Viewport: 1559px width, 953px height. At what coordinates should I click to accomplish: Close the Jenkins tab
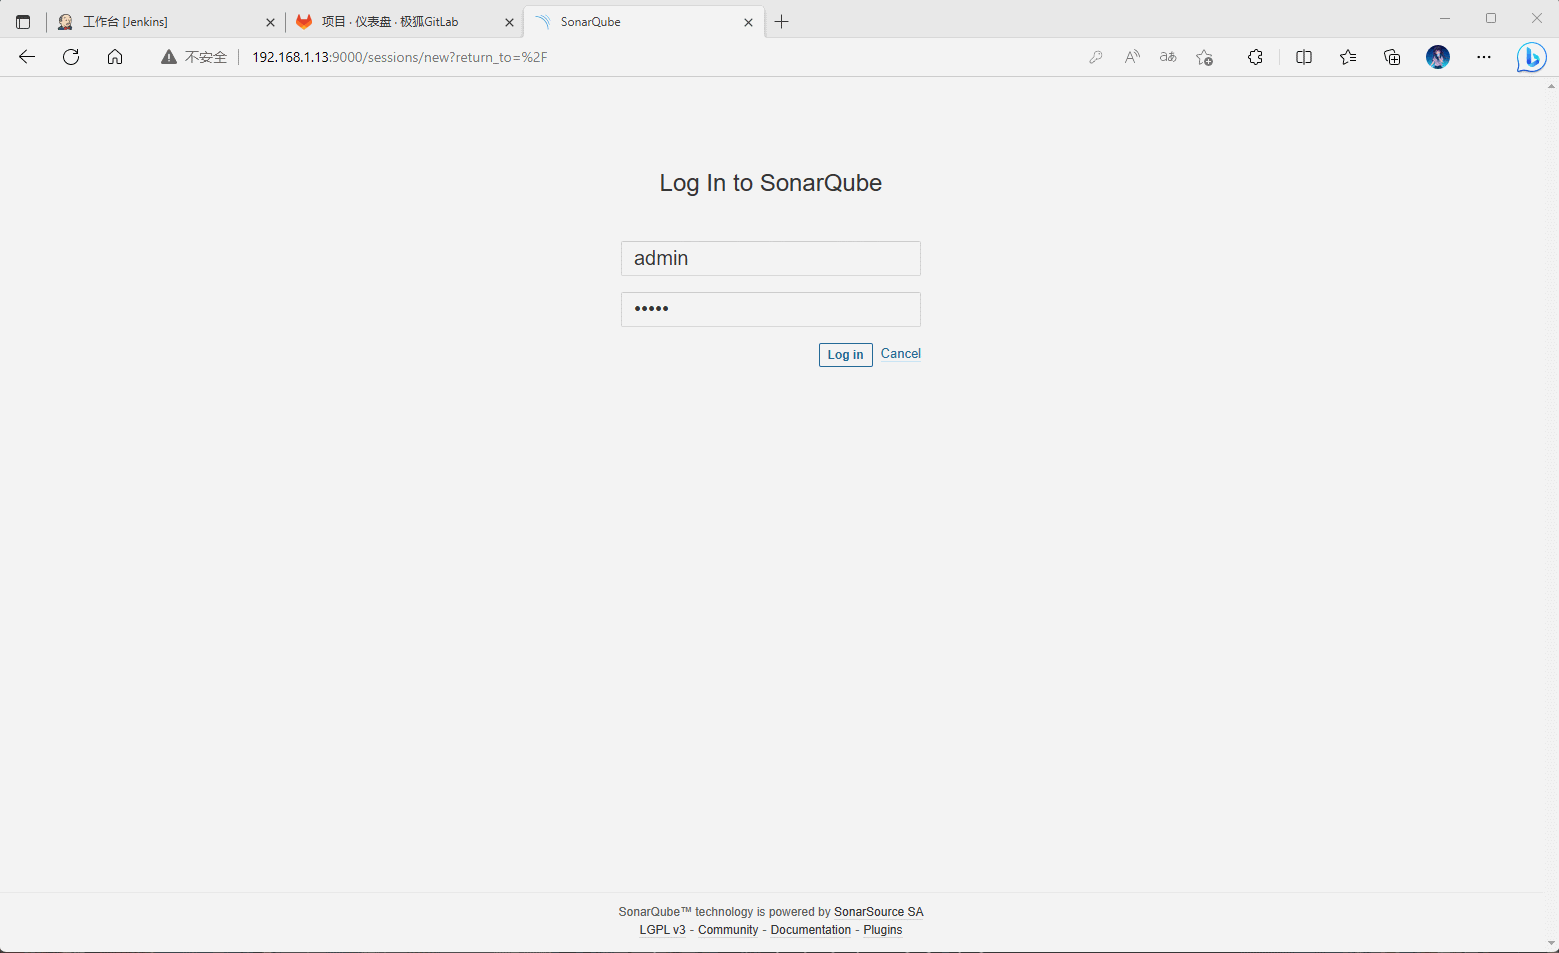(x=270, y=22)
